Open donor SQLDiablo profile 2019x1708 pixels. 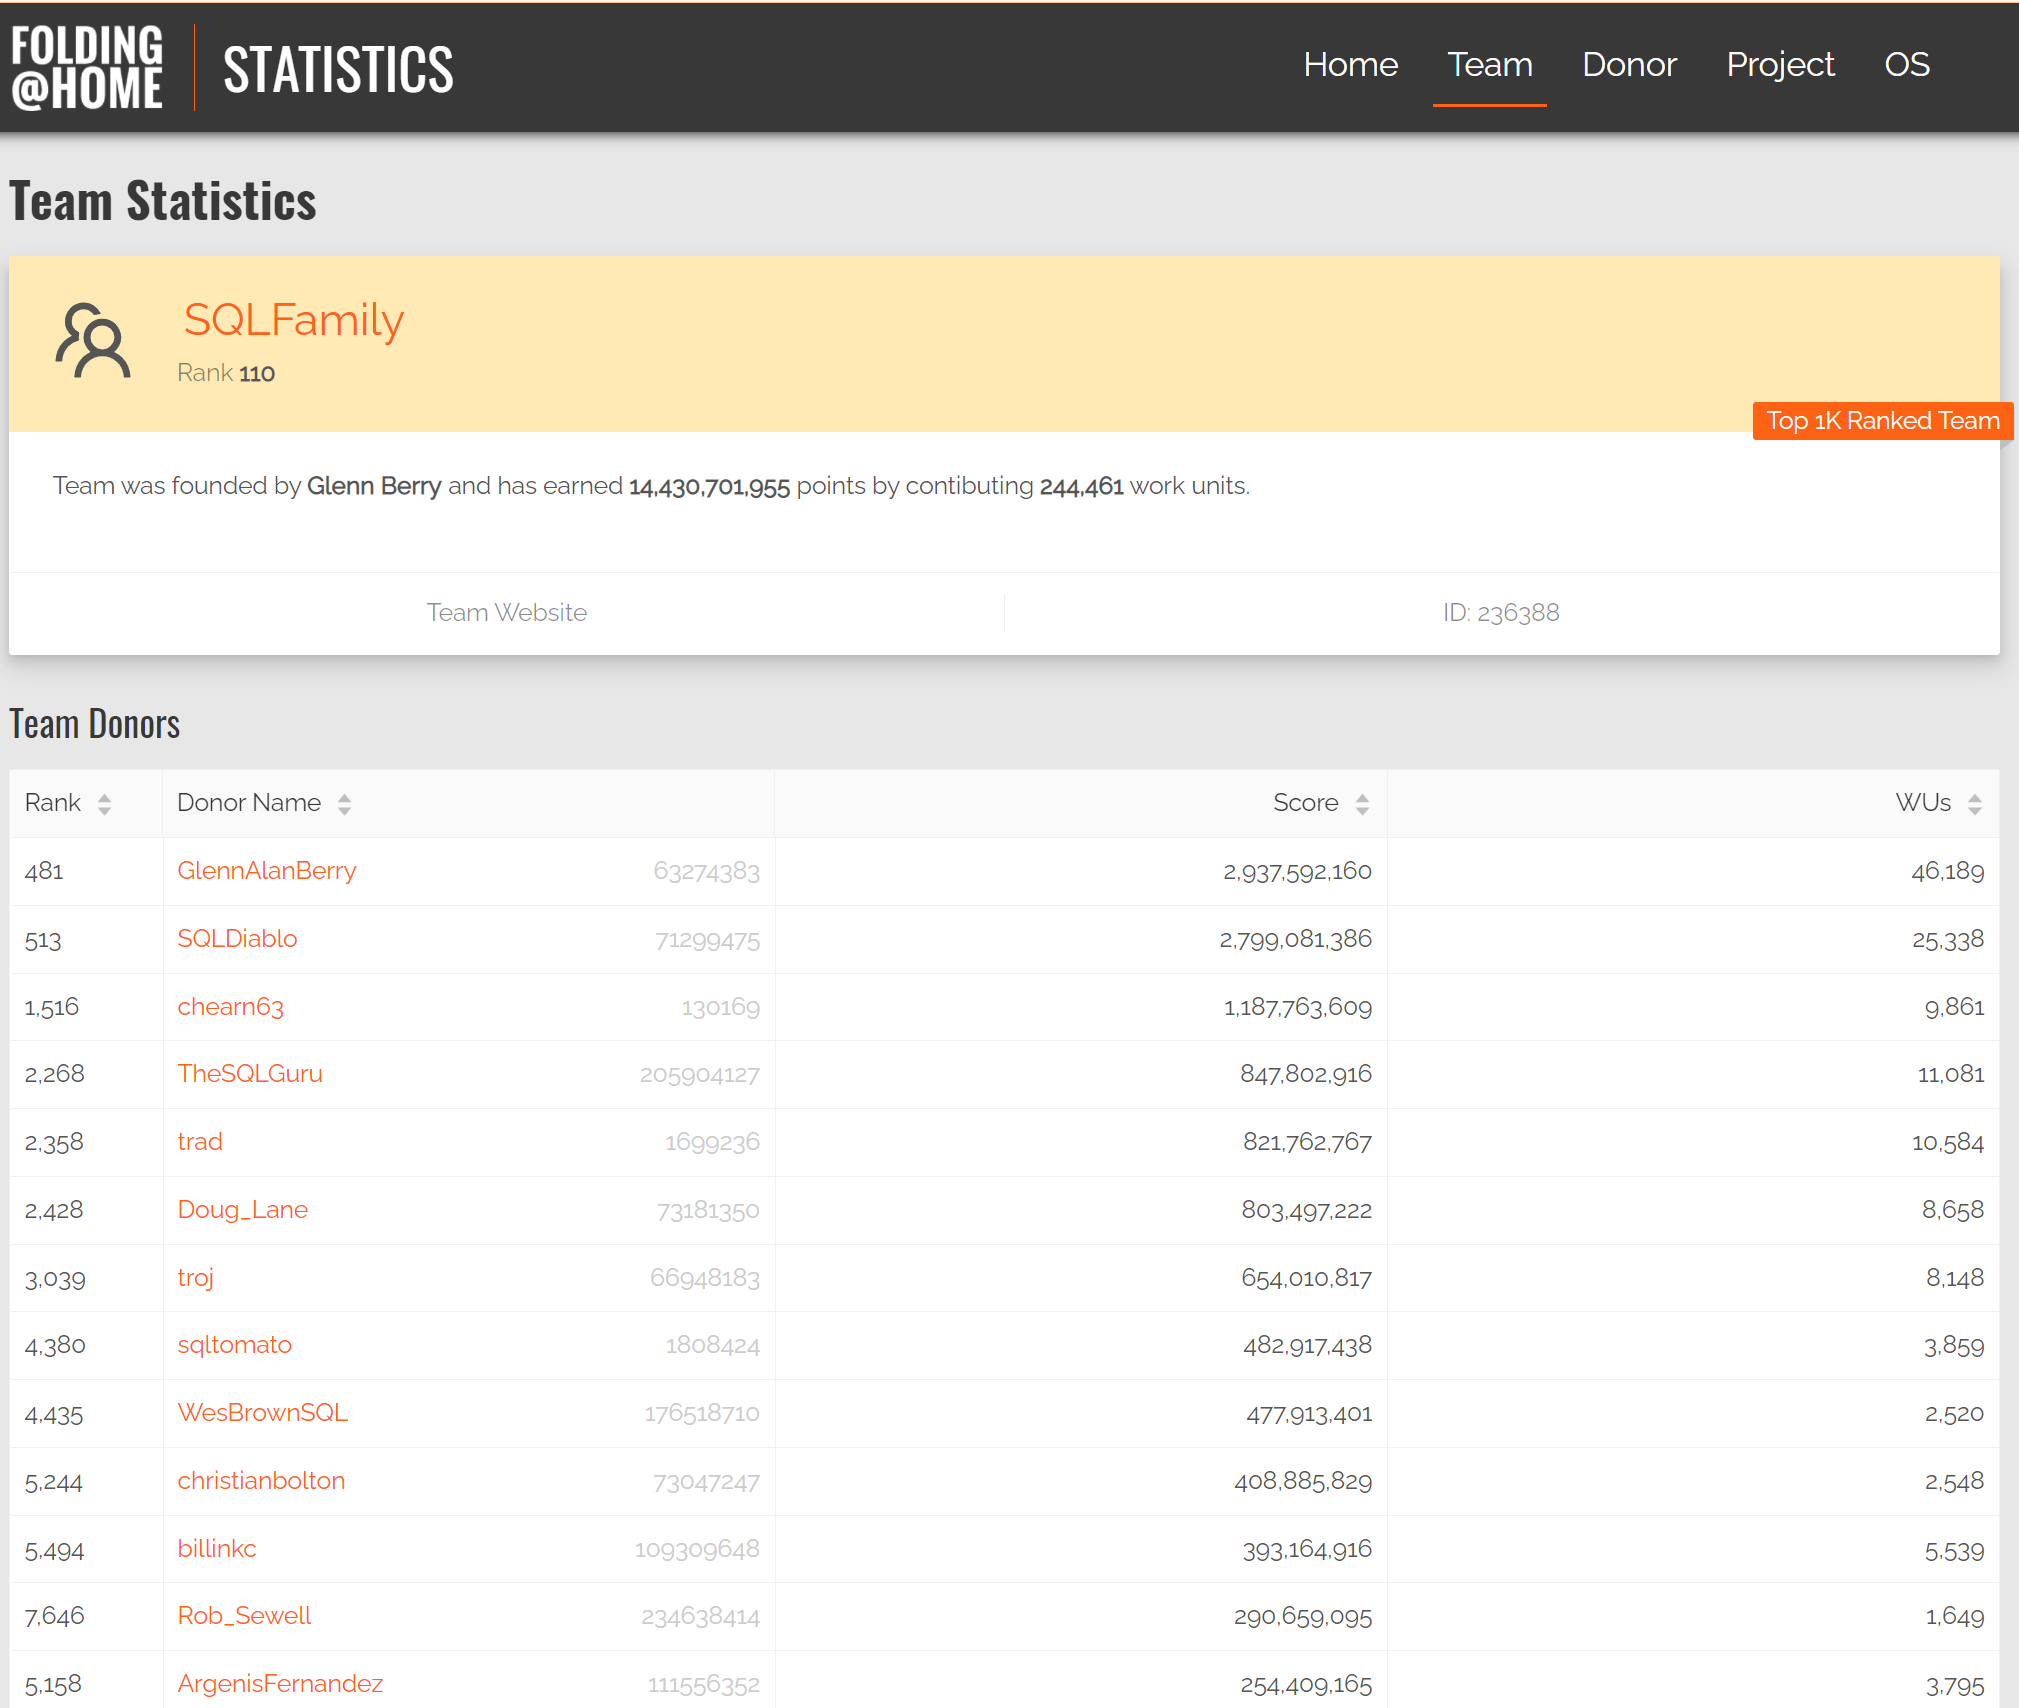point(237,939)
